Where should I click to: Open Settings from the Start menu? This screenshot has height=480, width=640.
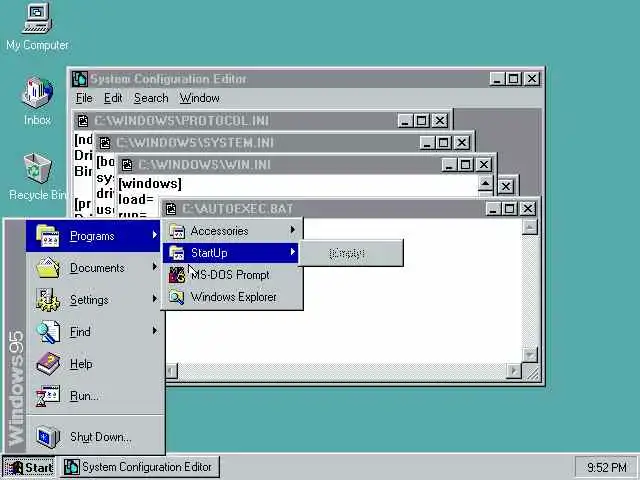click(93, 300)
